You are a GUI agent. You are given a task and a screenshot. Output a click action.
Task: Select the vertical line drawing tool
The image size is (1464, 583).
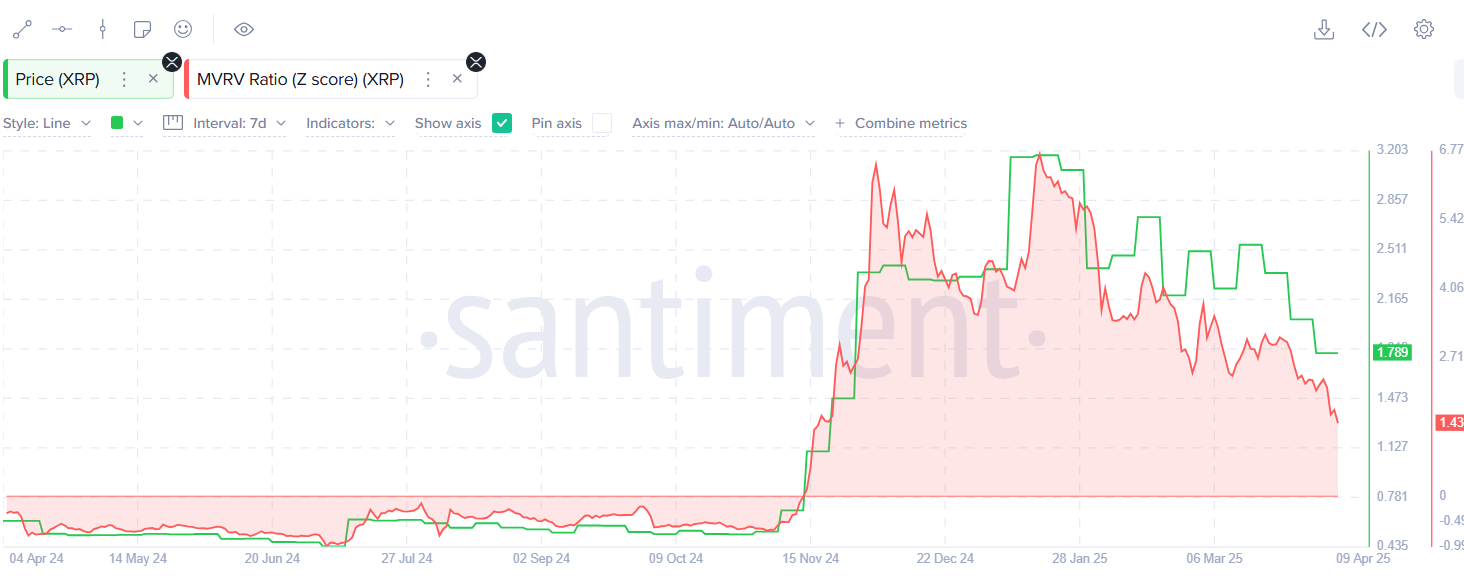point(102,29)
